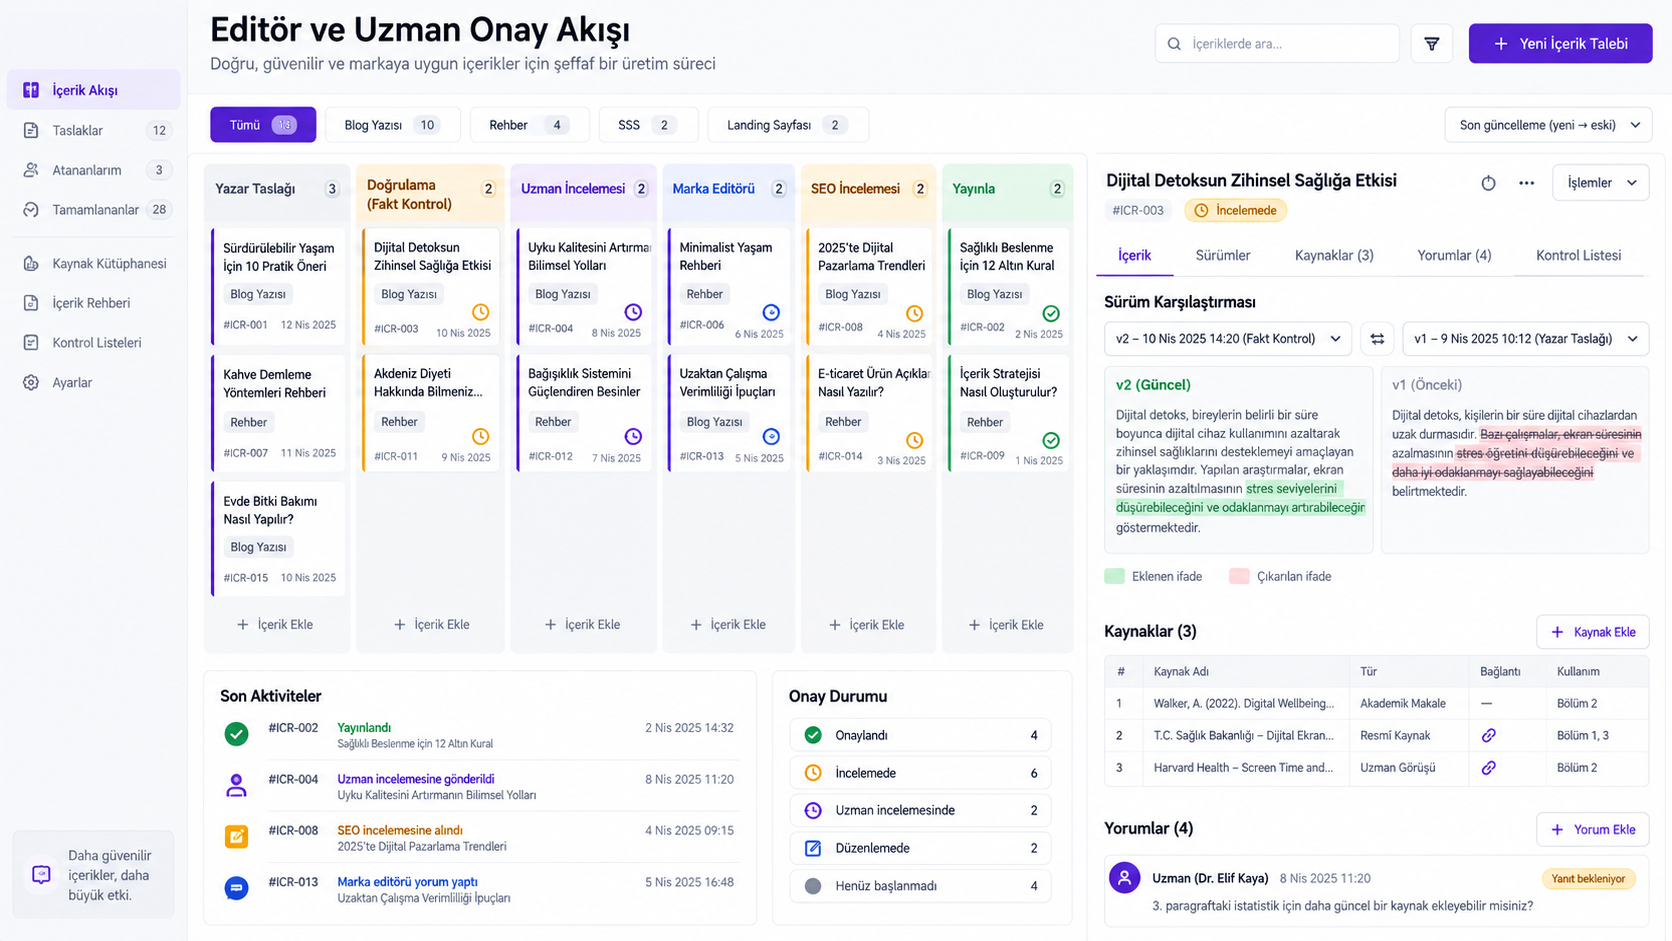Click the Uzman incelemesinde approval status row
1672x941 pixels.
click(x=920, y=810)
